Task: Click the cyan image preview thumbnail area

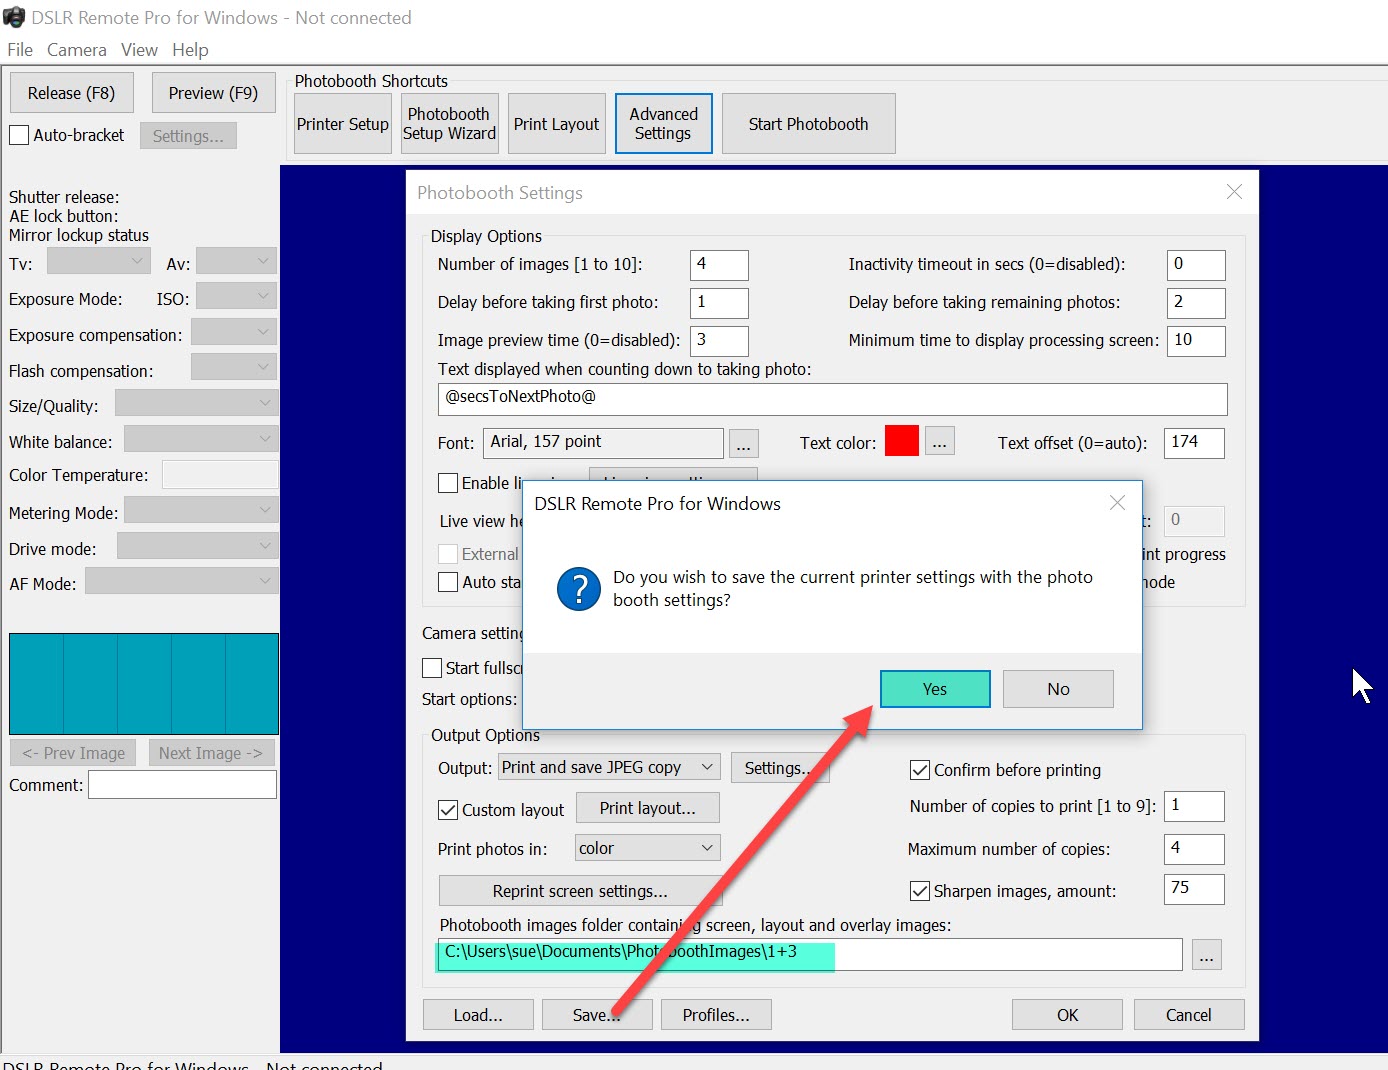Action: [x=144, y=684]
